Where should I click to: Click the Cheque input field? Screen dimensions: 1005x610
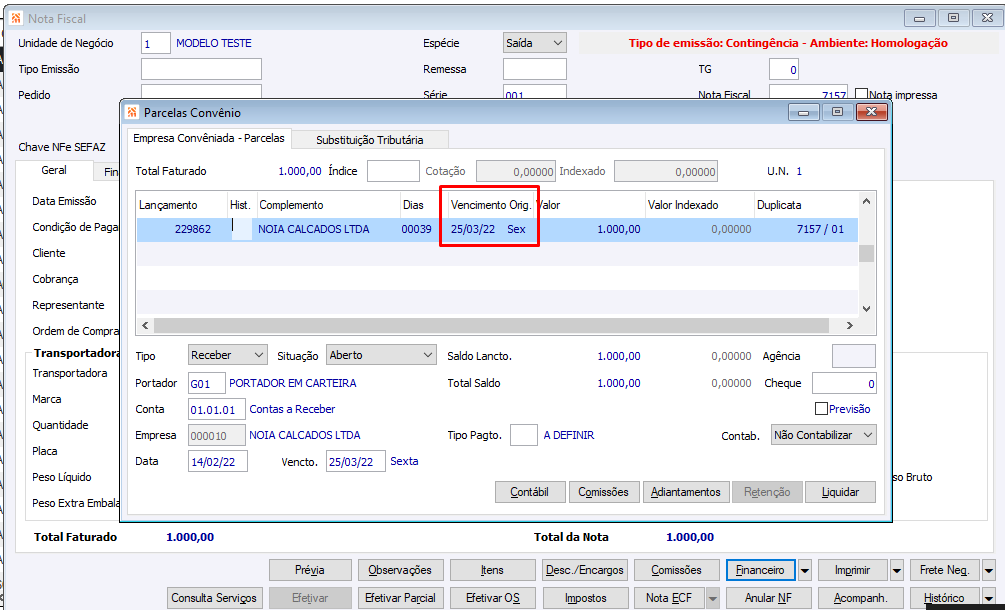click(x=843, y=383)
